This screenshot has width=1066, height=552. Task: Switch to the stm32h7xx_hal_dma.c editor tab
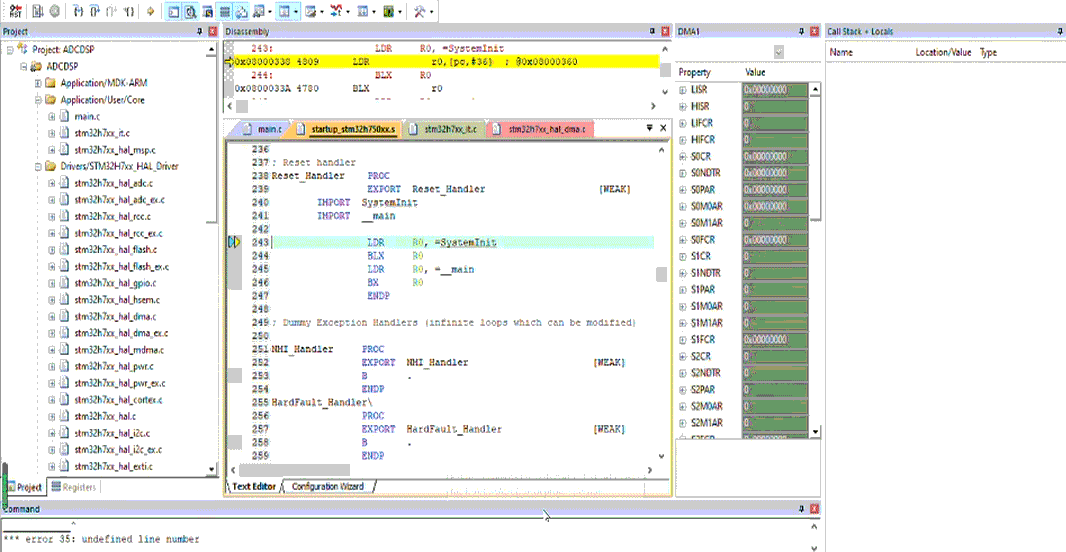pos(541,128)
